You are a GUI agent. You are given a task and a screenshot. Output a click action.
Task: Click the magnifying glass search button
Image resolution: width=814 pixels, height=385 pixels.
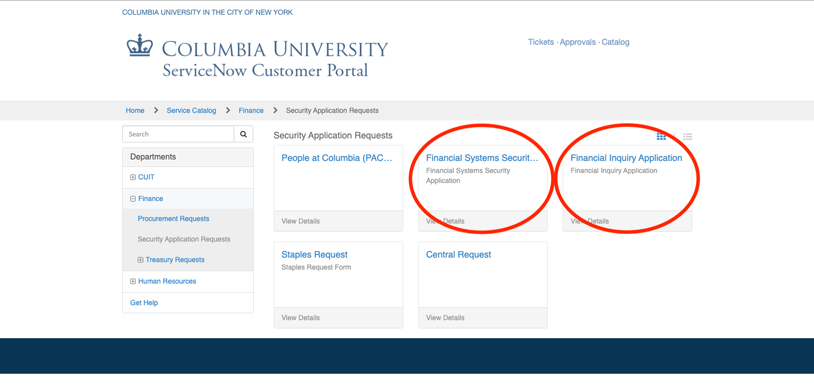tap(243, 134)
